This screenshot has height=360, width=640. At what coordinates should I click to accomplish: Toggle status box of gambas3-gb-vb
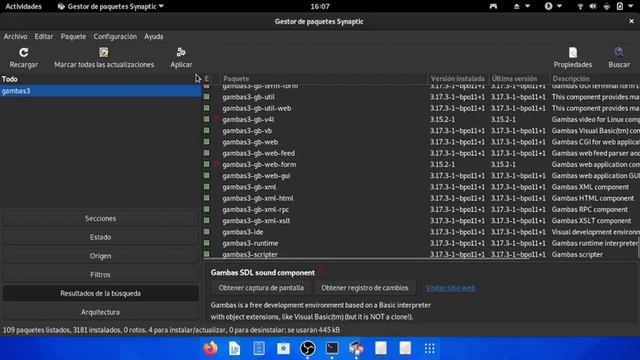coord(207,130)
